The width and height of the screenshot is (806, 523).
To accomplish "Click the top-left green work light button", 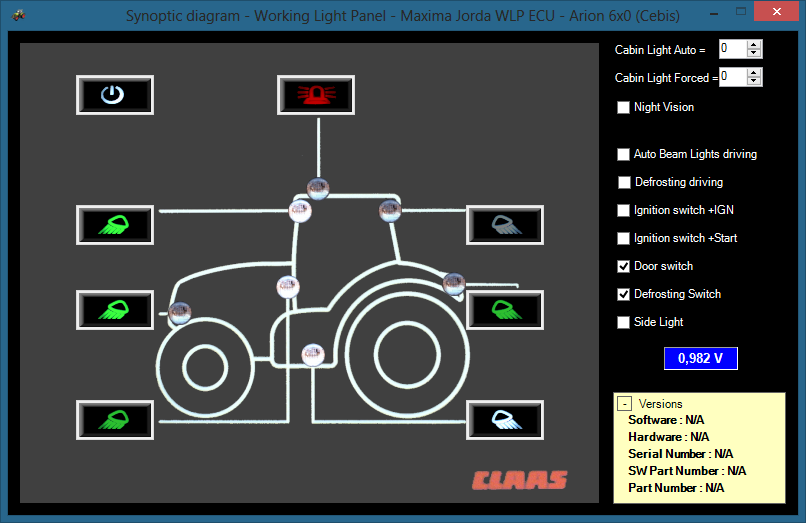I will coord(115,225).
